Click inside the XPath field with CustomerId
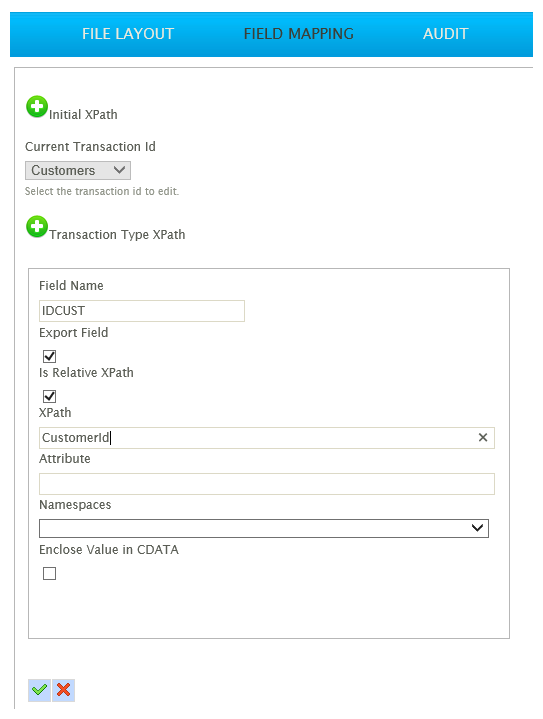The height and width of the screenshot is (719, 543). point(257,438)
